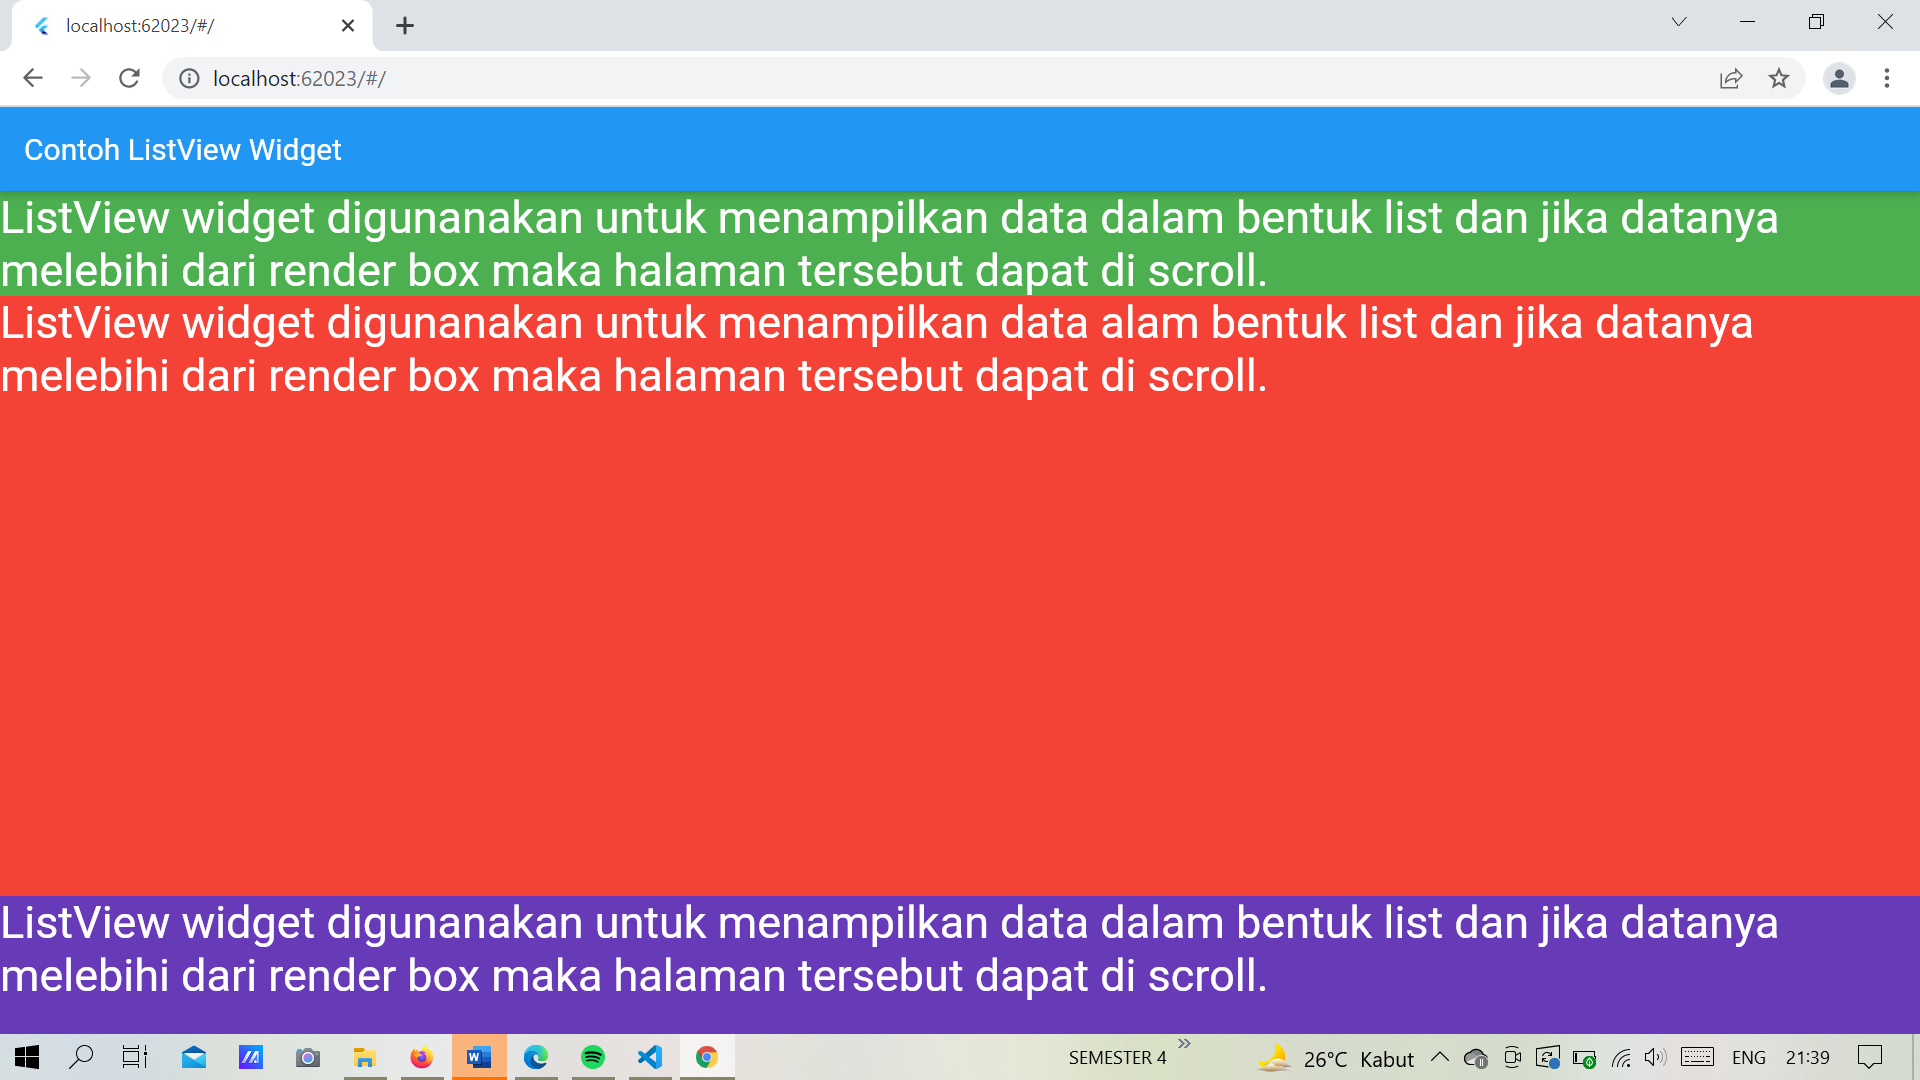Bookmark this tab with the star icon
Viewport: 1920px width, 1080px height.
[1779, 78]
